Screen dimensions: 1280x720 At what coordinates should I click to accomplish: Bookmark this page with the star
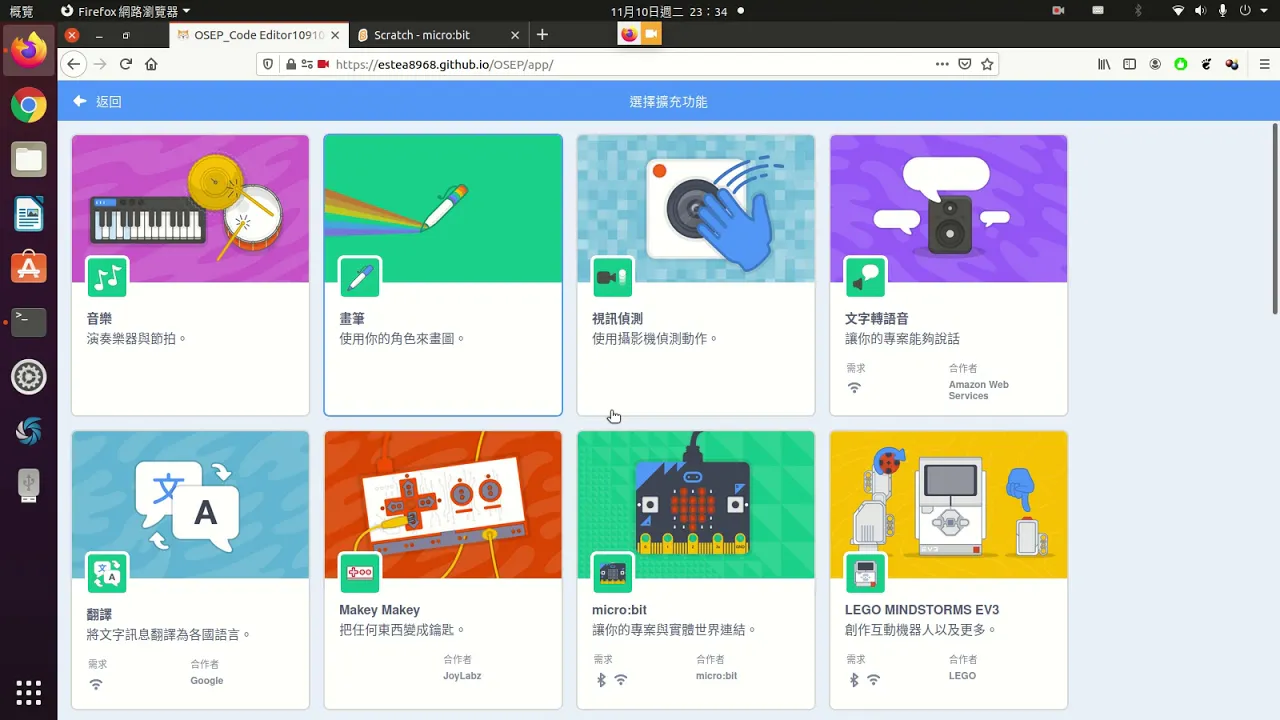click(987, 64)
